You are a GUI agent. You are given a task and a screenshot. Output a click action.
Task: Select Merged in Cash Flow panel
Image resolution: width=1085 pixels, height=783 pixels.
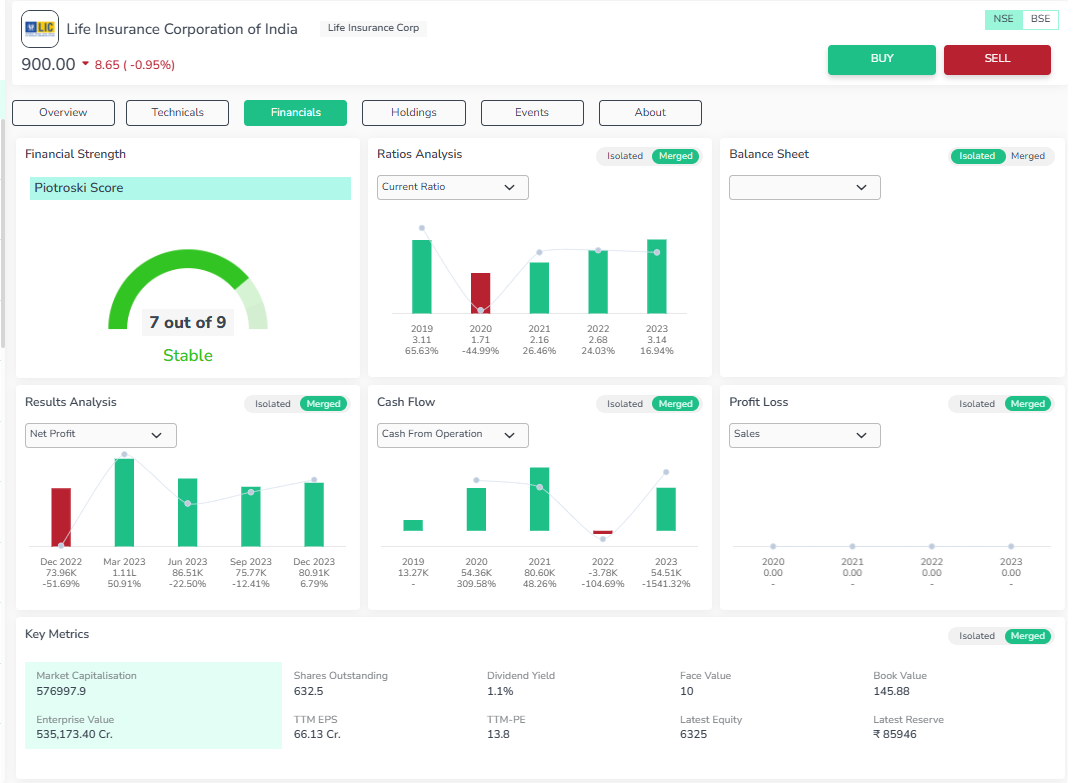pyautogui.click(x=675, y=404)
